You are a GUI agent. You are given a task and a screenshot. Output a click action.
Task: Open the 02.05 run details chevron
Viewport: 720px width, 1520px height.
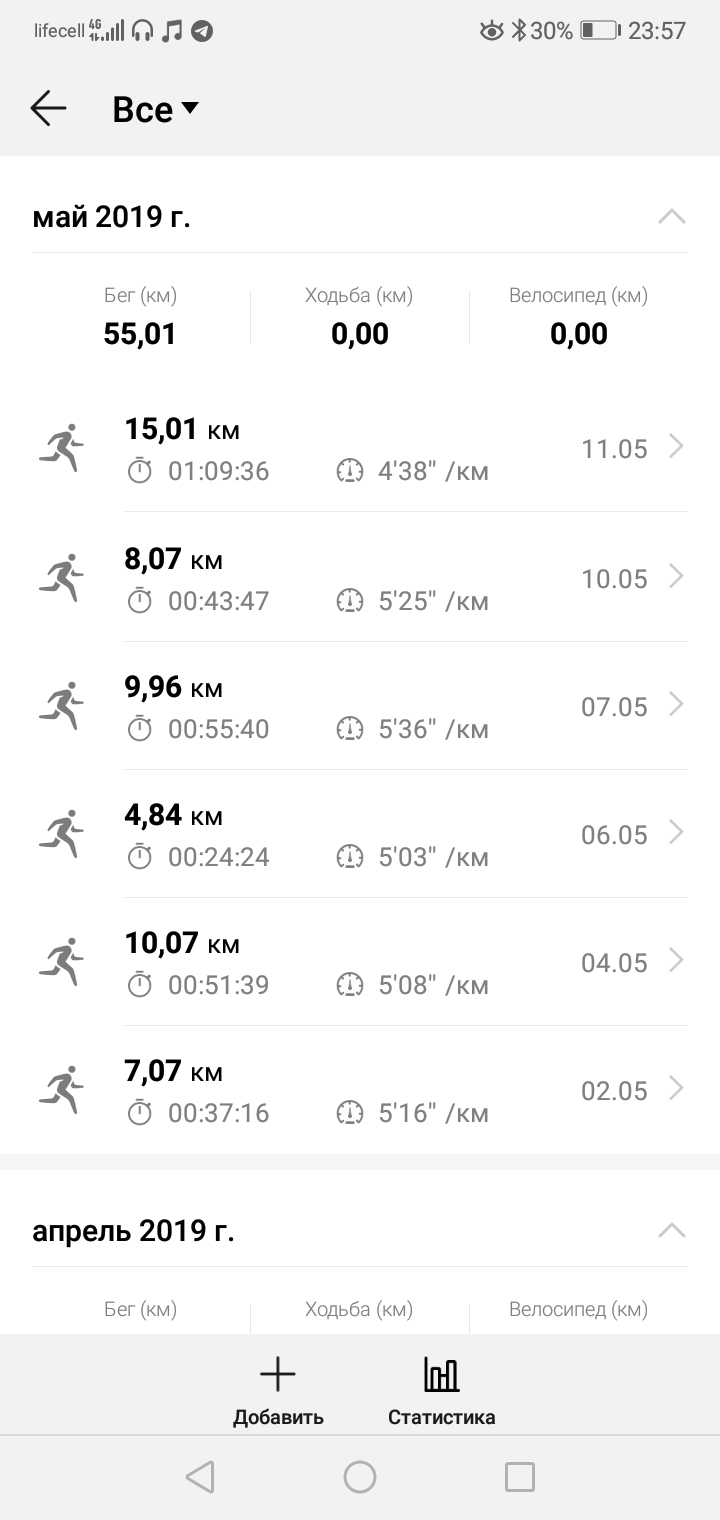(x=676, y=1089)
